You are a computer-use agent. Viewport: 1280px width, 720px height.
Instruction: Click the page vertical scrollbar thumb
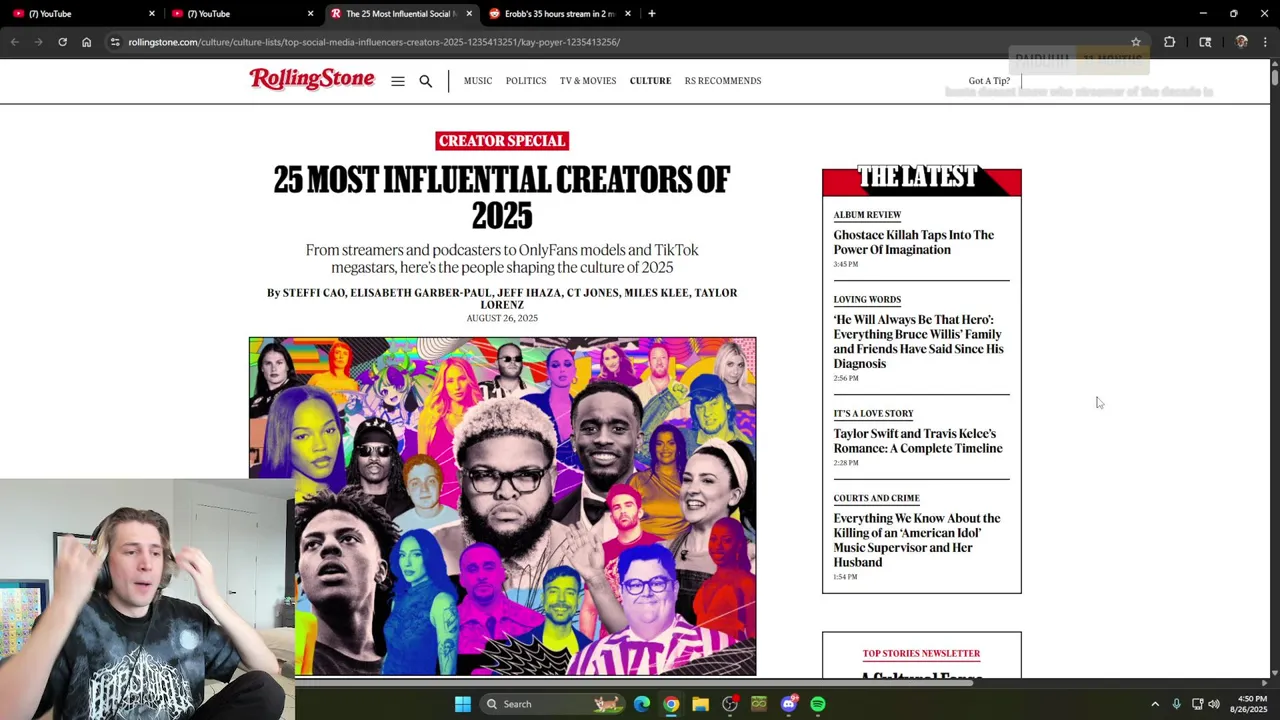coord(1274,76)
